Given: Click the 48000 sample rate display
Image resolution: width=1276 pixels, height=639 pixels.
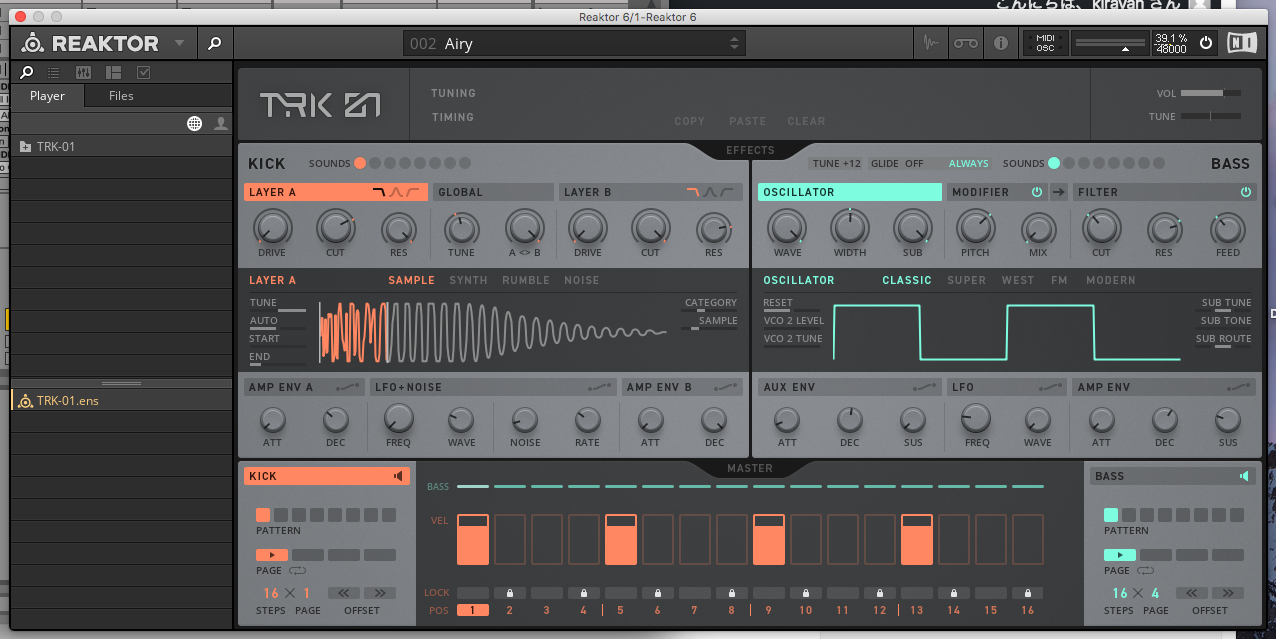Looking at the screenshot, I should pyautogui.click(x=1173, y=48).
